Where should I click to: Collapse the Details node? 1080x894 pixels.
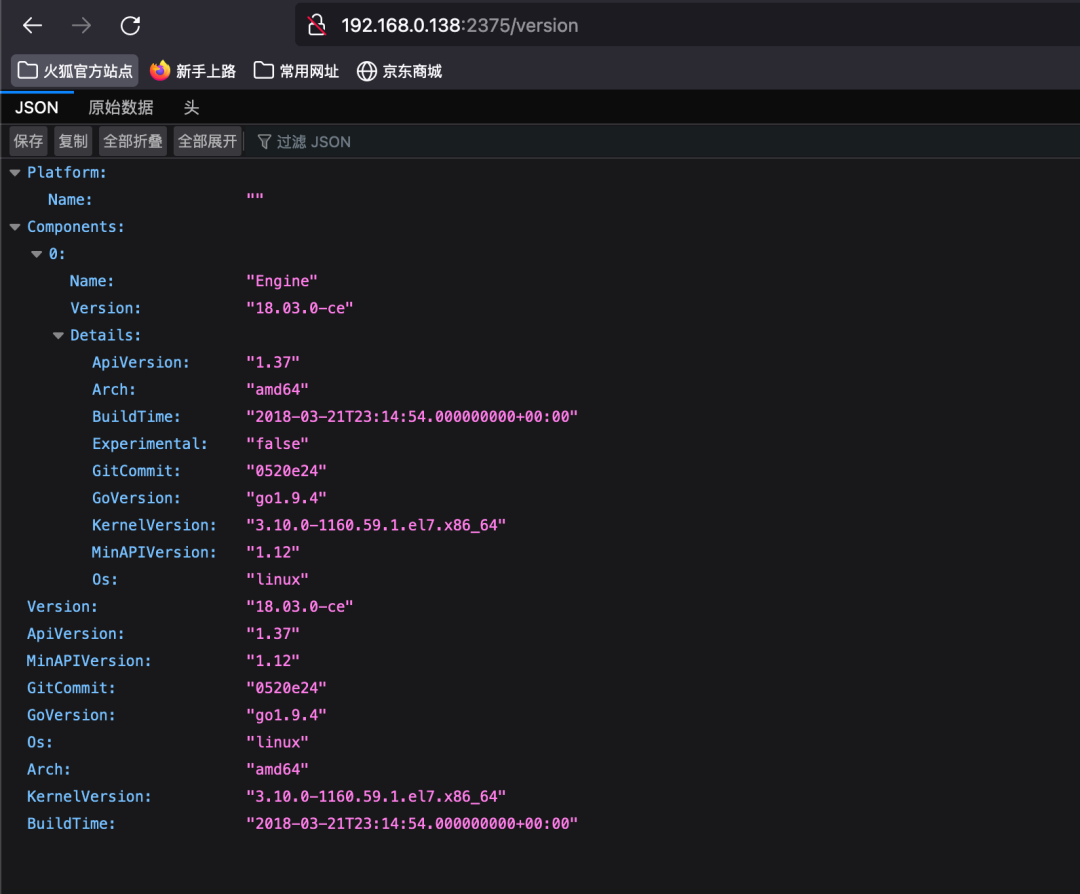tap(59, 335)
